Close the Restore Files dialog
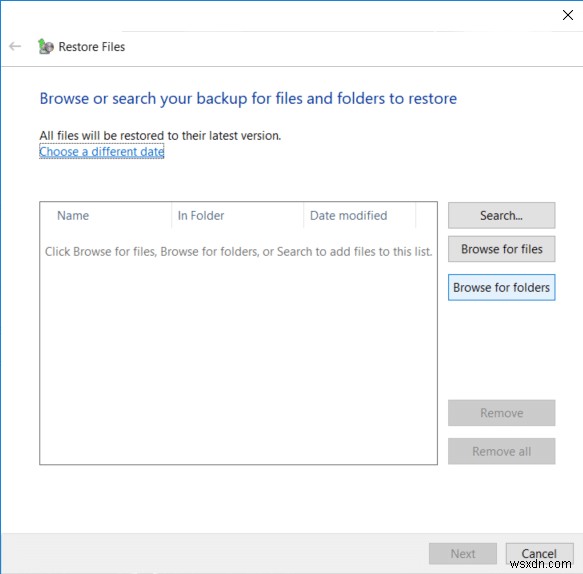Screen dimensions: 583x574 567,15
